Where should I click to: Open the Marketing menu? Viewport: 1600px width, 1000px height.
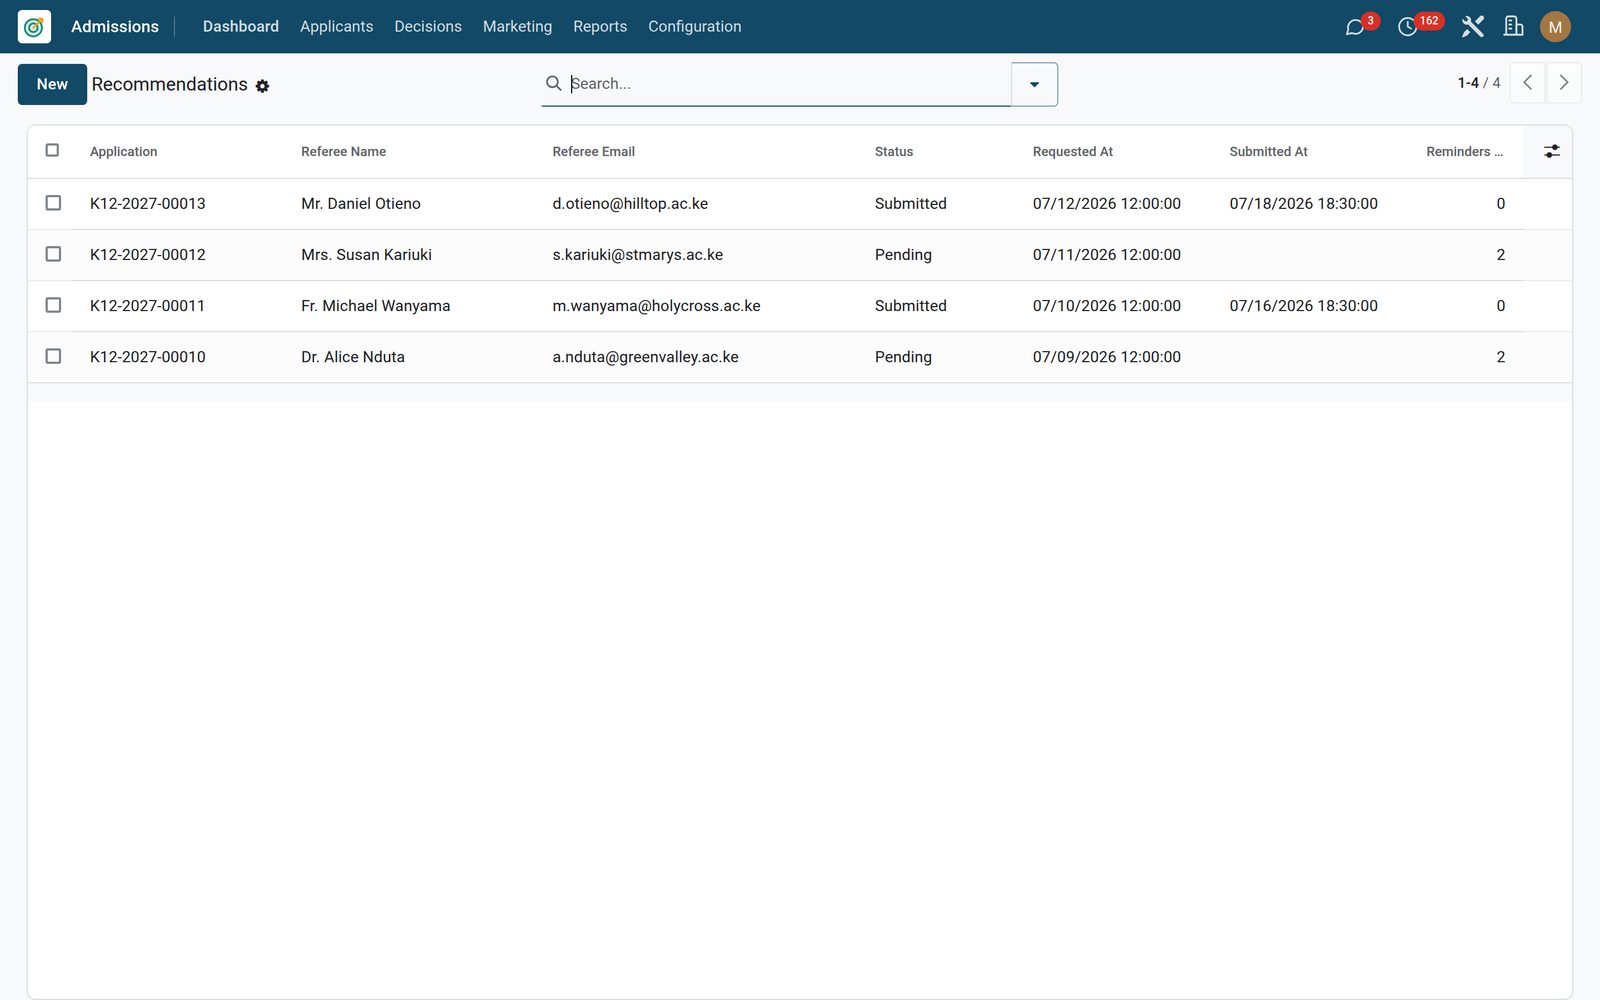click(x=517, y=27)
